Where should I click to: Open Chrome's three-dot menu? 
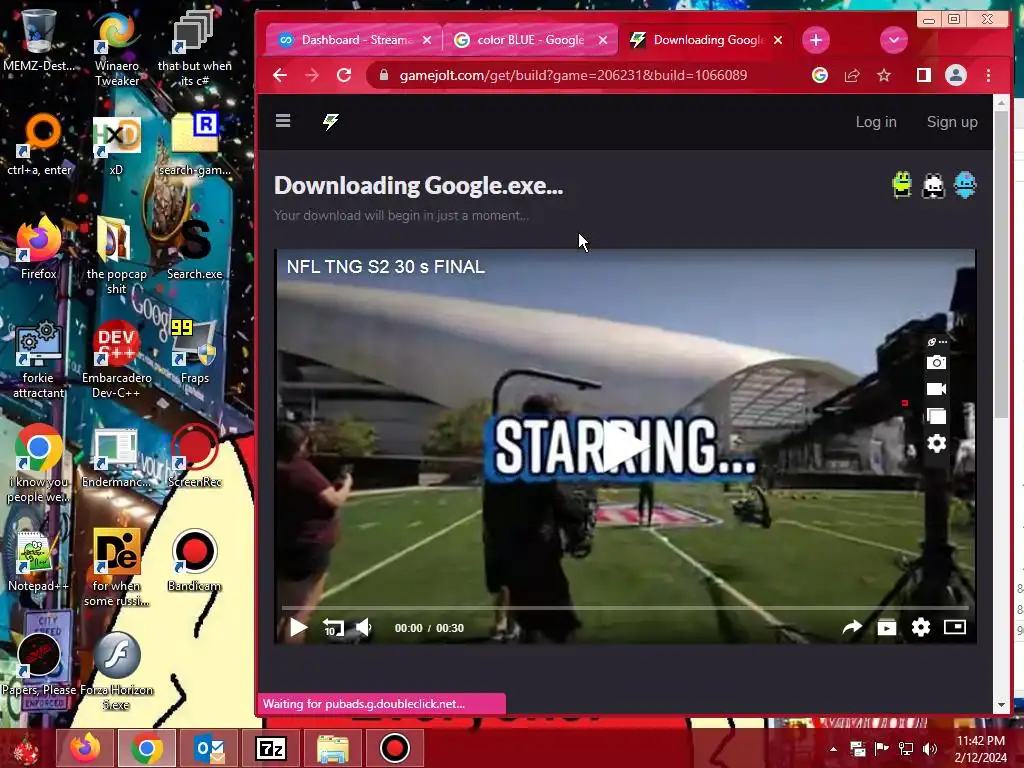click(x=988, y=75)
